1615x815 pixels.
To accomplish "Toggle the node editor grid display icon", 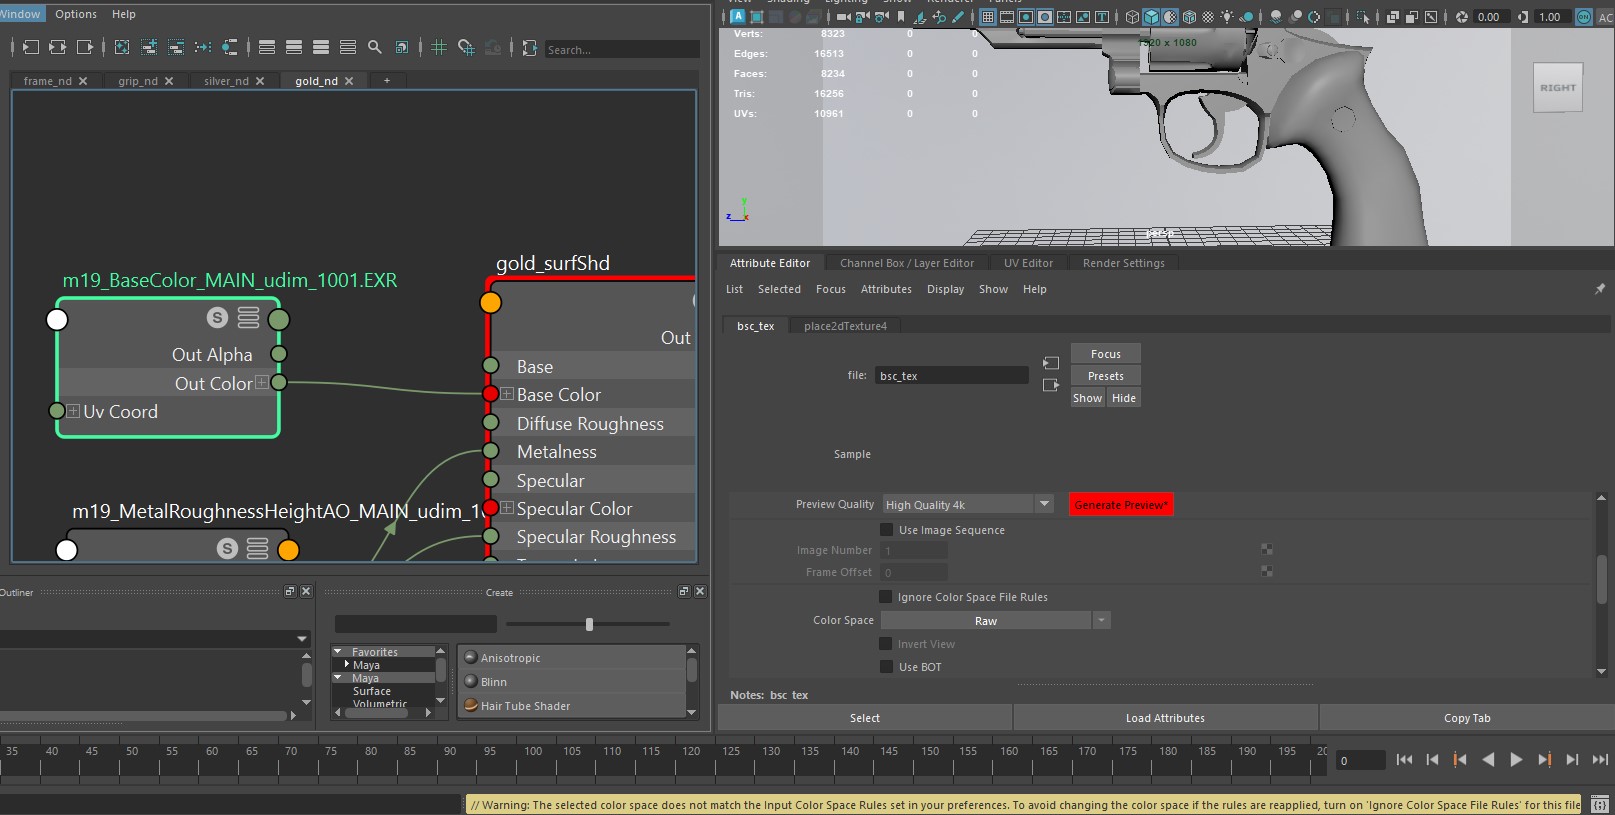I will point(439,47).
